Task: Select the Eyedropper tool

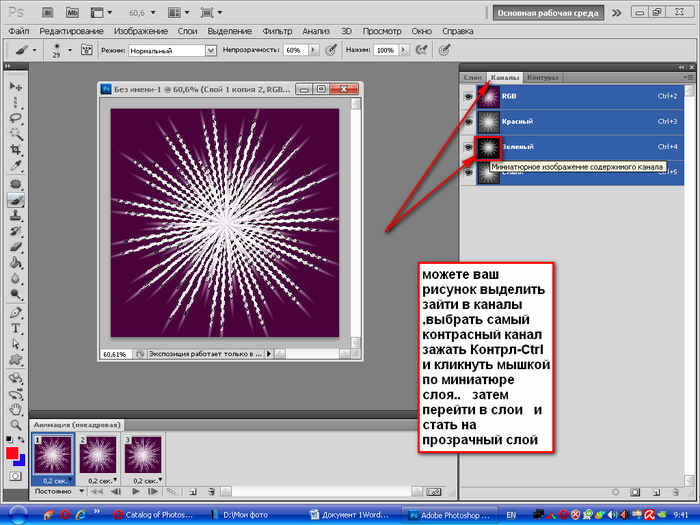Action: click(16, 166)
